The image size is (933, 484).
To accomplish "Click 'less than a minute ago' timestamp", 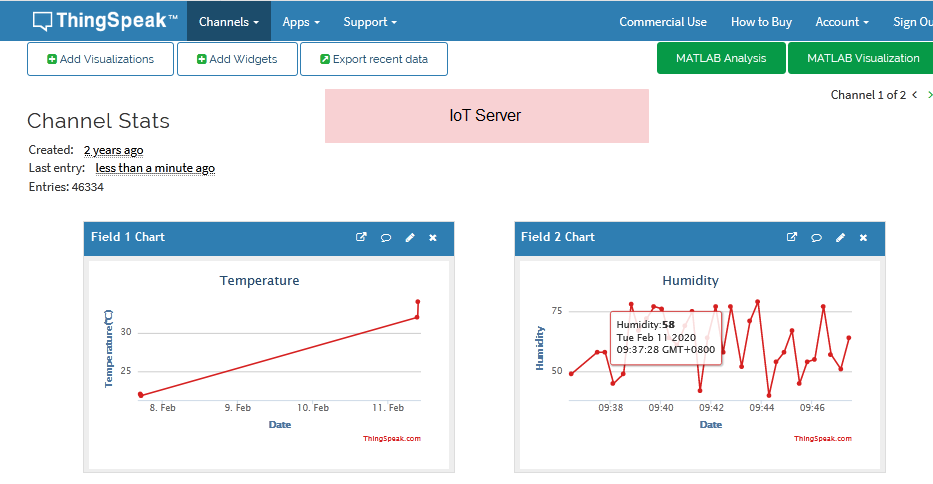I will (155, 168).
